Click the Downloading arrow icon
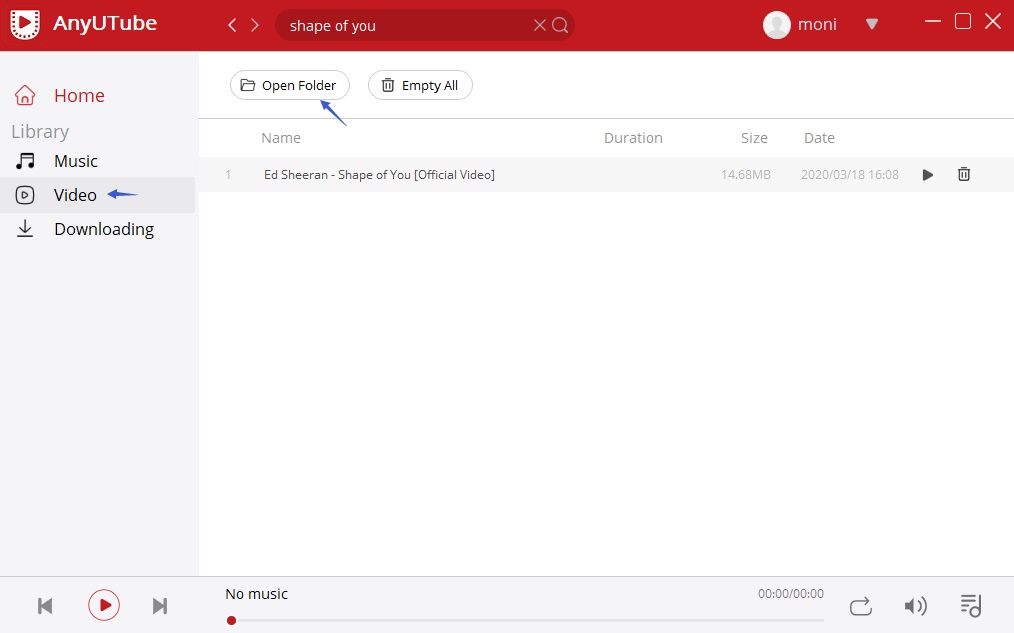The image size is (1014, 633). tap(25, 229)
